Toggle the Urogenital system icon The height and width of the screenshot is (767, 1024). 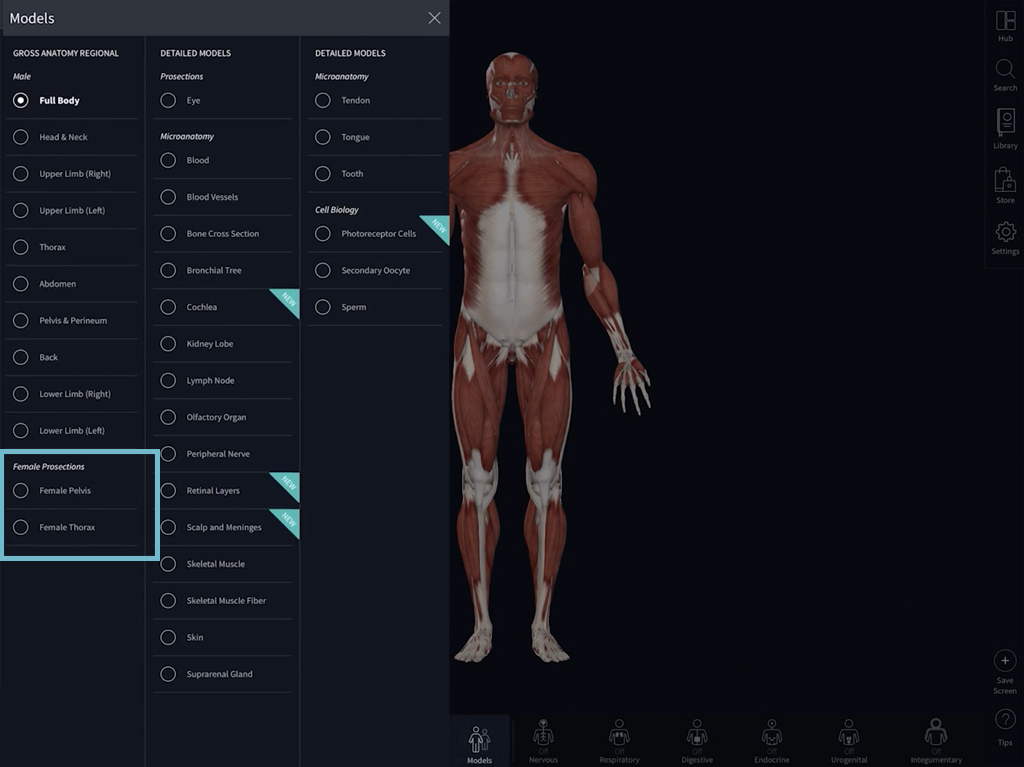[x=849, y=734]
